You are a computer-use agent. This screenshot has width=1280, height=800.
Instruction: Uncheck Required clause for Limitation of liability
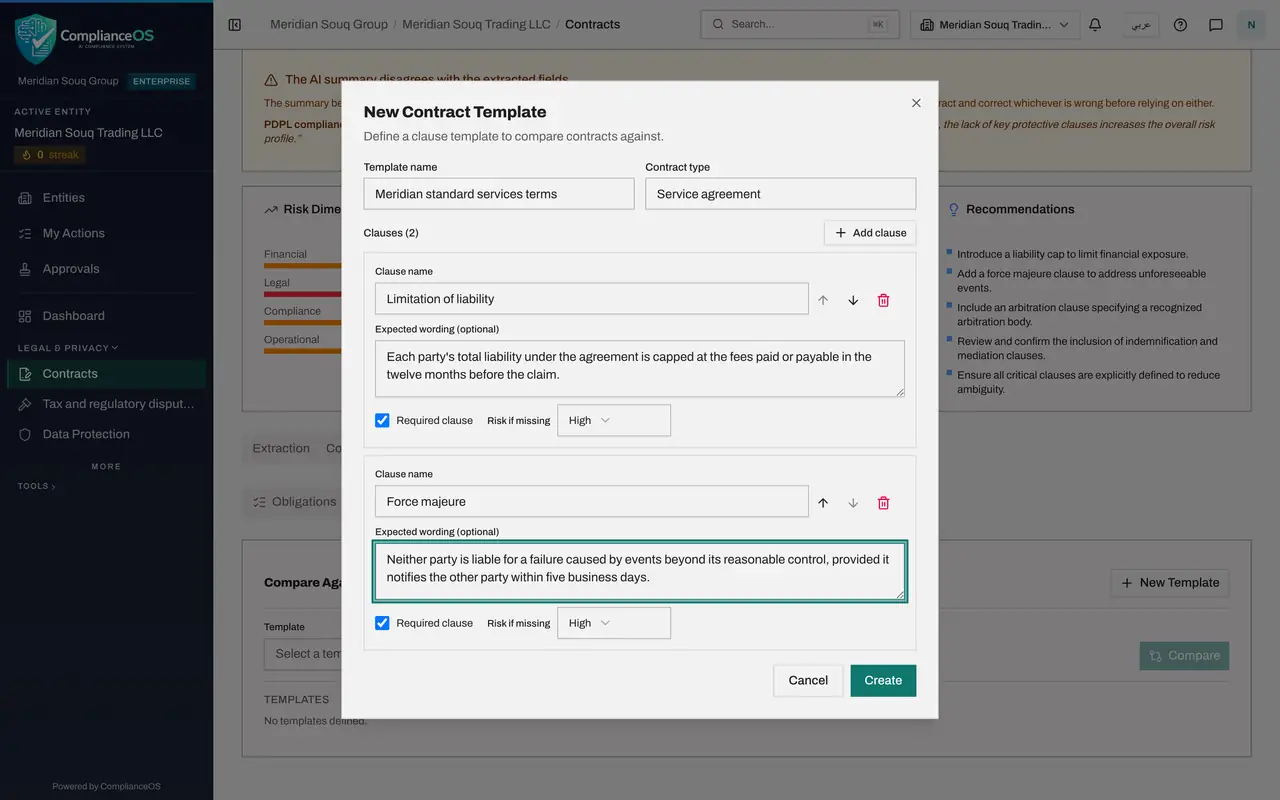pos(382,420)
